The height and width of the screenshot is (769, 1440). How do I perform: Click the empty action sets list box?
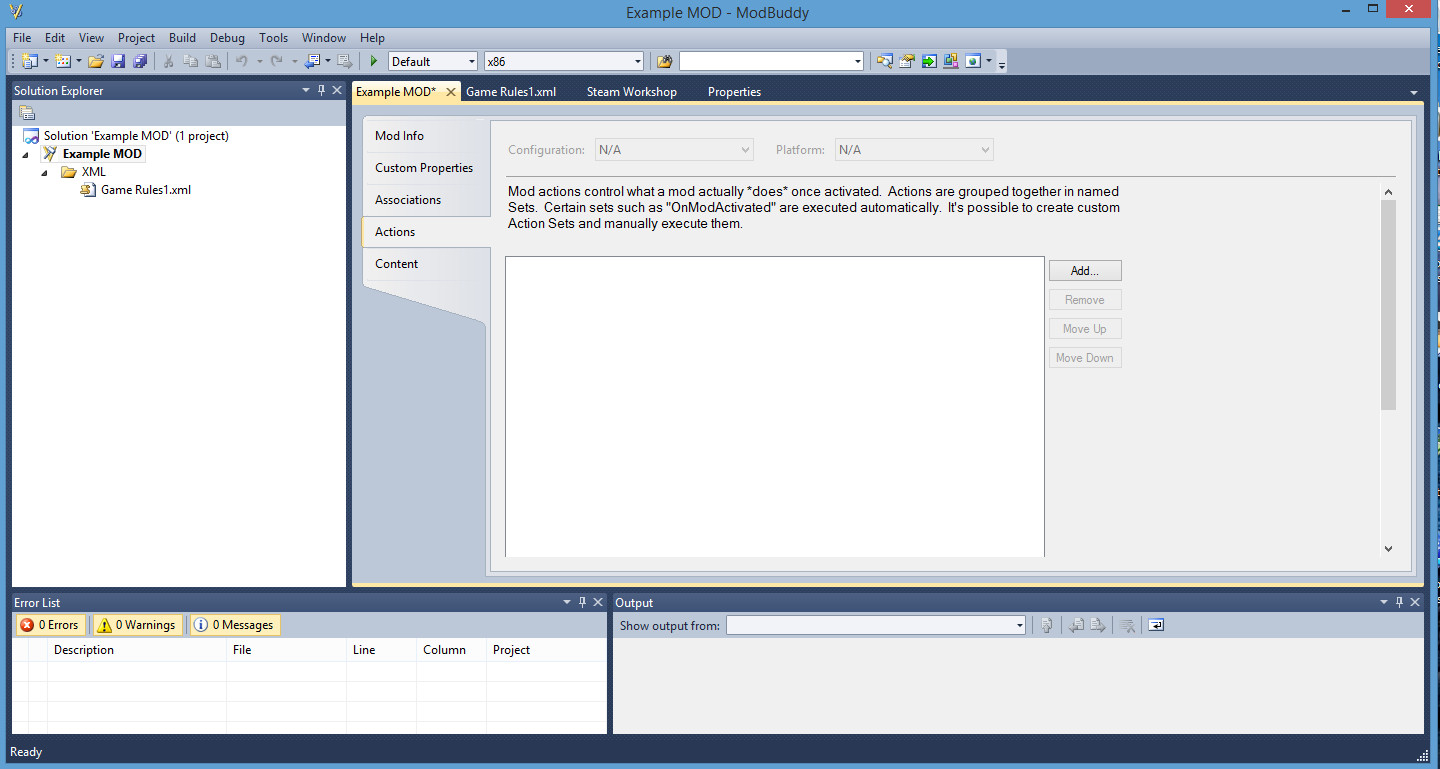pos(775,407)
